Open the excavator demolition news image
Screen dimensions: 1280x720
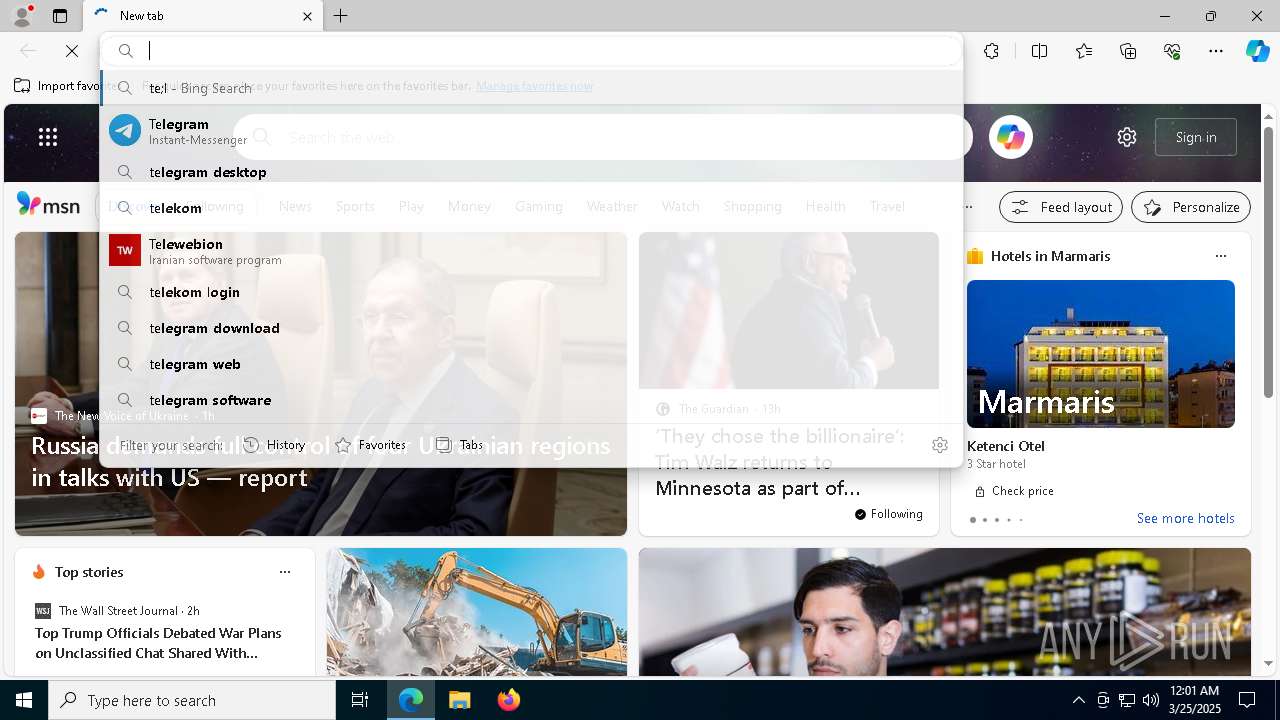coord(477,612)
